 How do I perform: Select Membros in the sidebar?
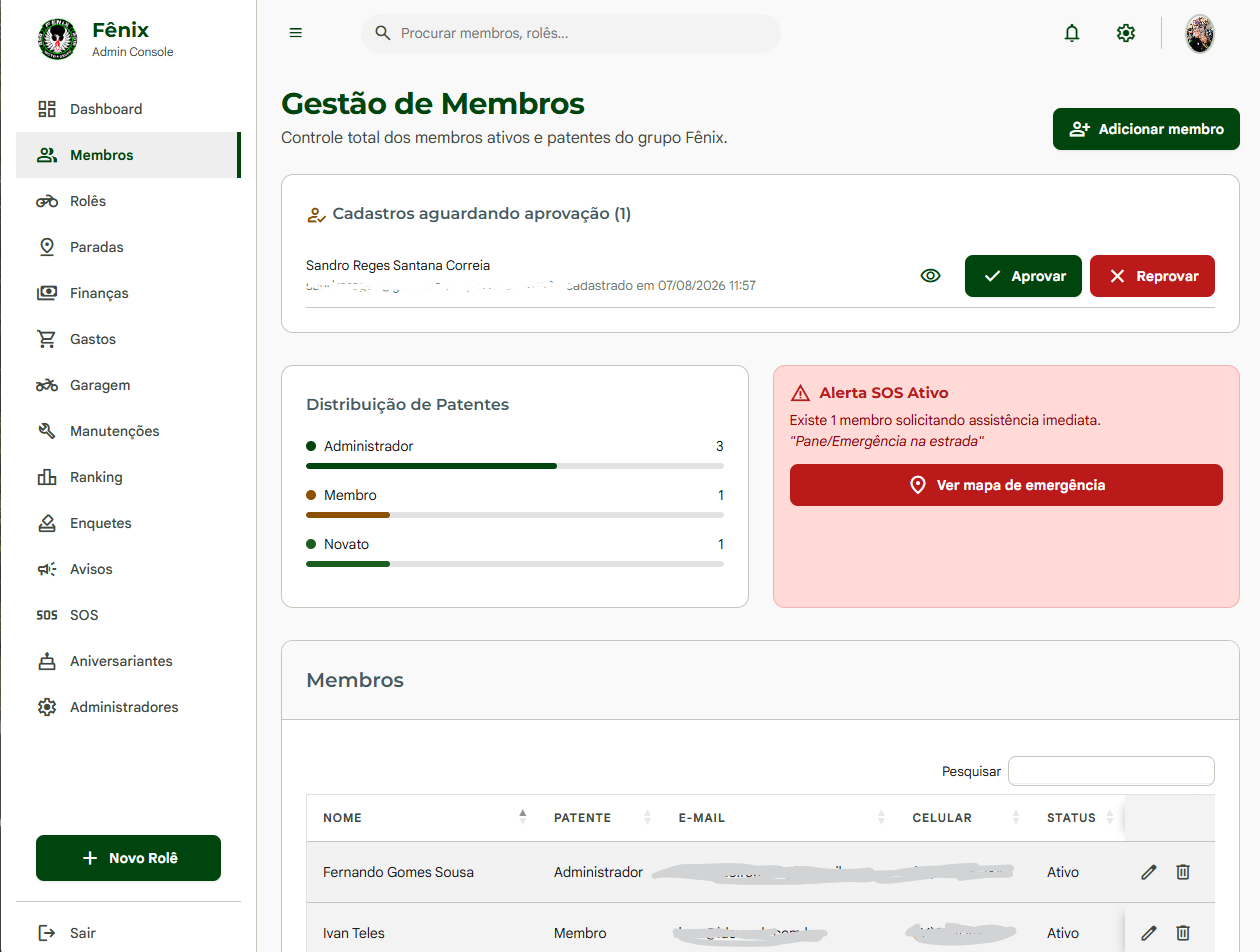pyautogui.click(x=128, y=155)
